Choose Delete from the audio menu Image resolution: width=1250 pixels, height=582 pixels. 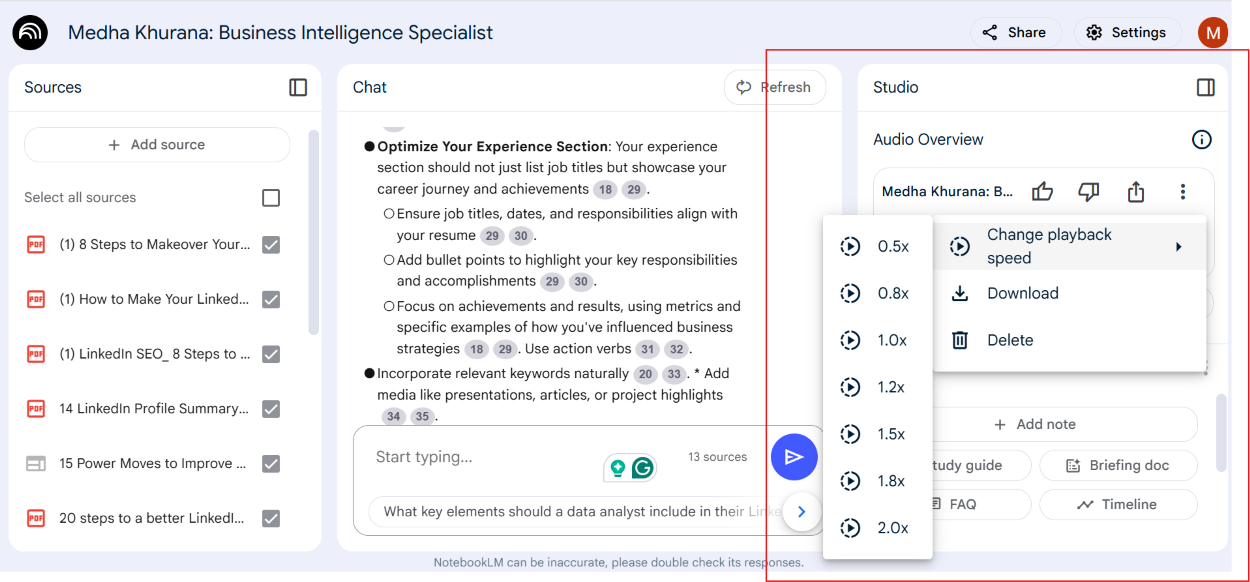[1069, 340]
